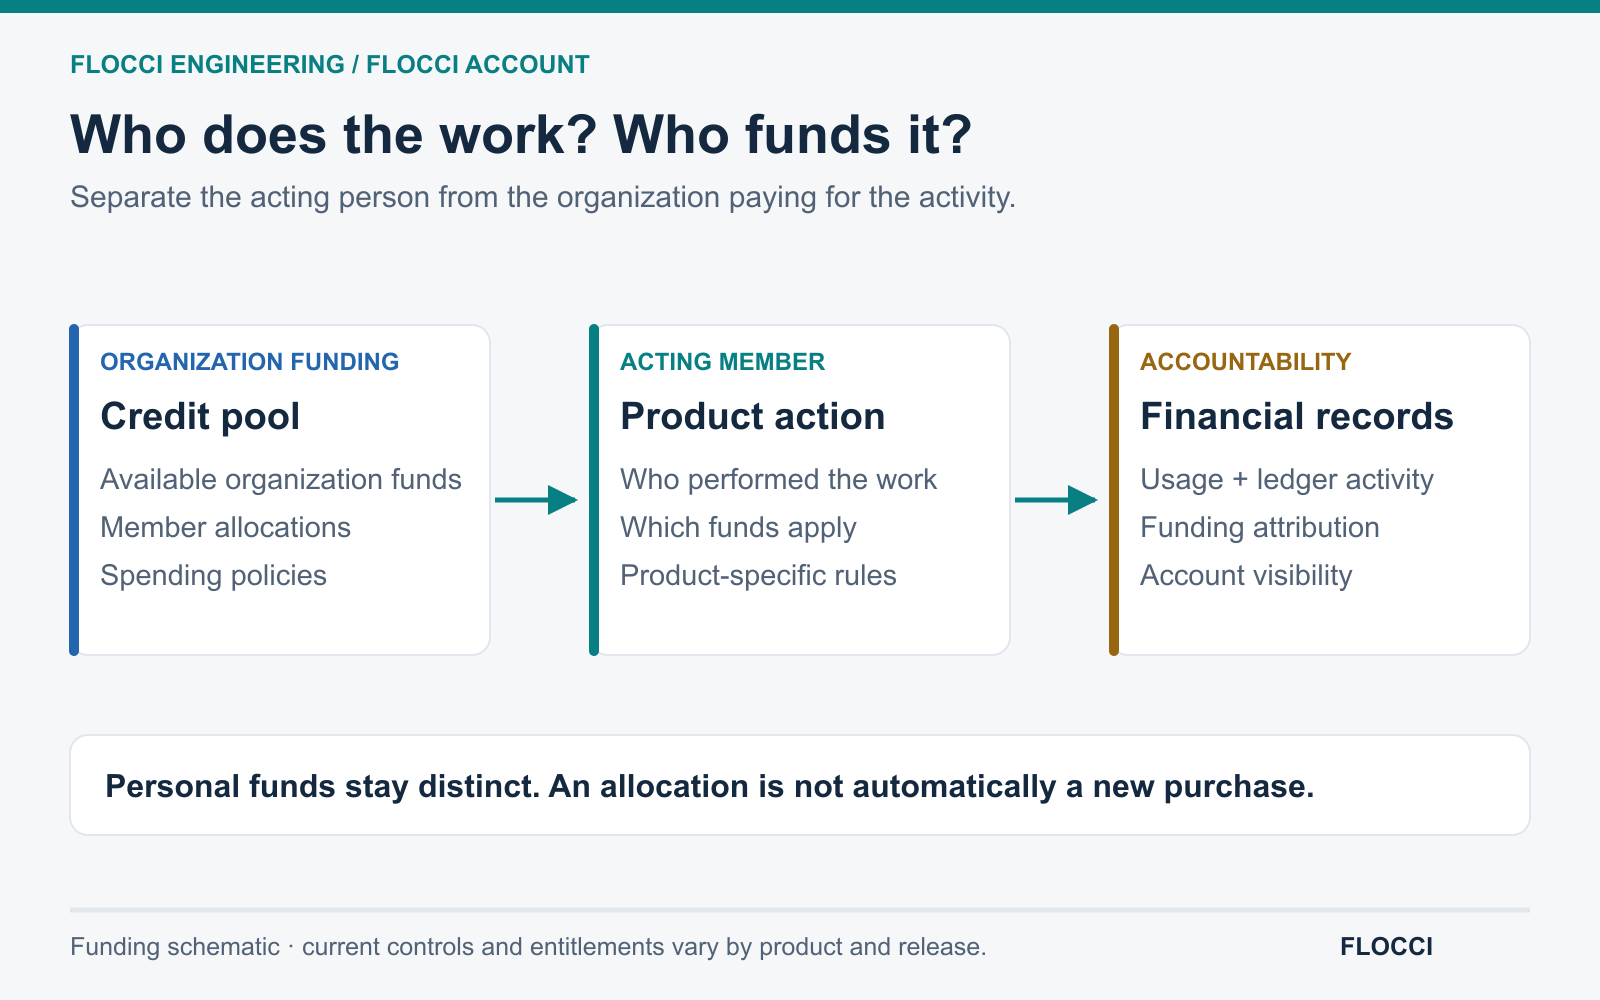Click the 'ORGANIZATION FUNDING' label
Viewport: 1600px width, 1000px height.
250,362
